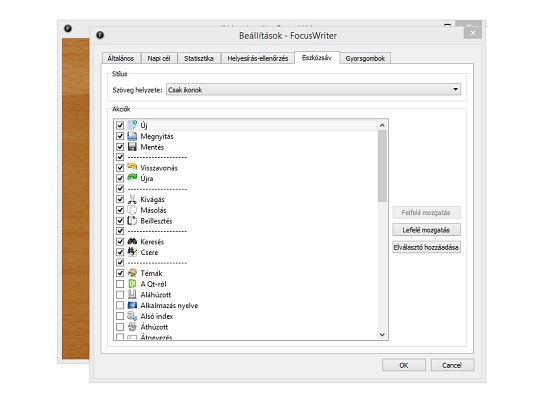Image resolution: width=550 pixels, height=401 pixels.
Task: Select the Csere row text
Action: [149, 252]
